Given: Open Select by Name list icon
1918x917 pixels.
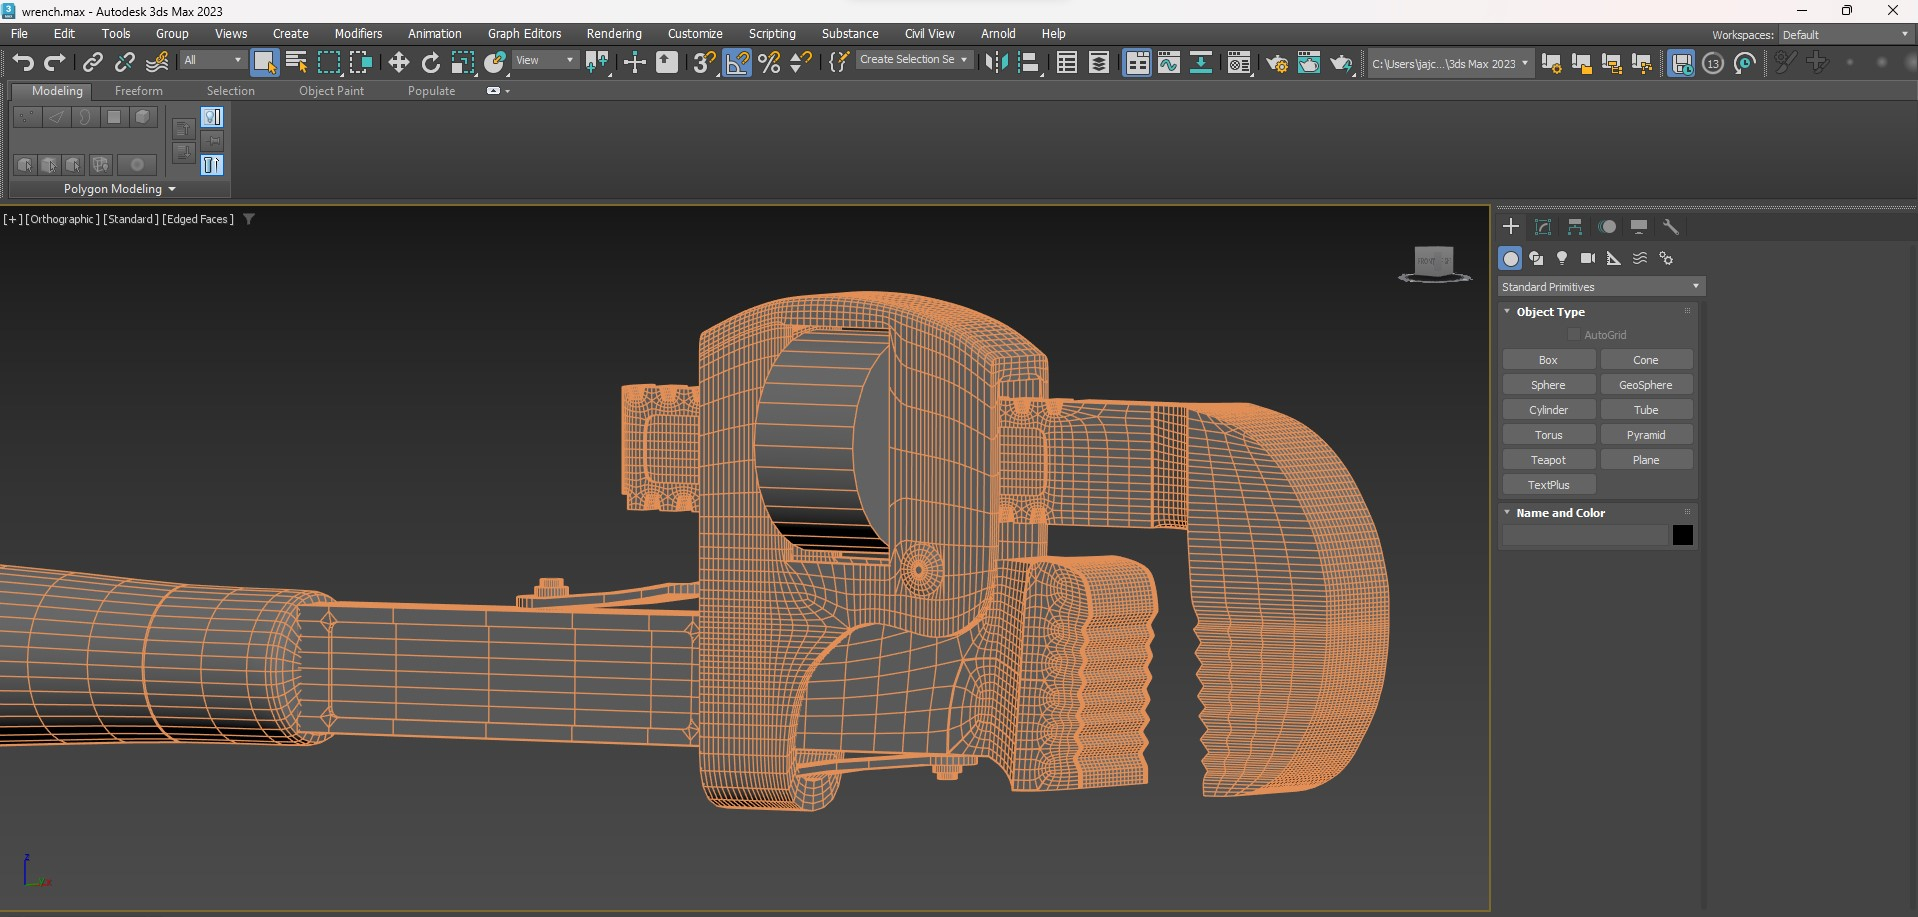Looking at the screenshot, I should click(x=296, y=62).
